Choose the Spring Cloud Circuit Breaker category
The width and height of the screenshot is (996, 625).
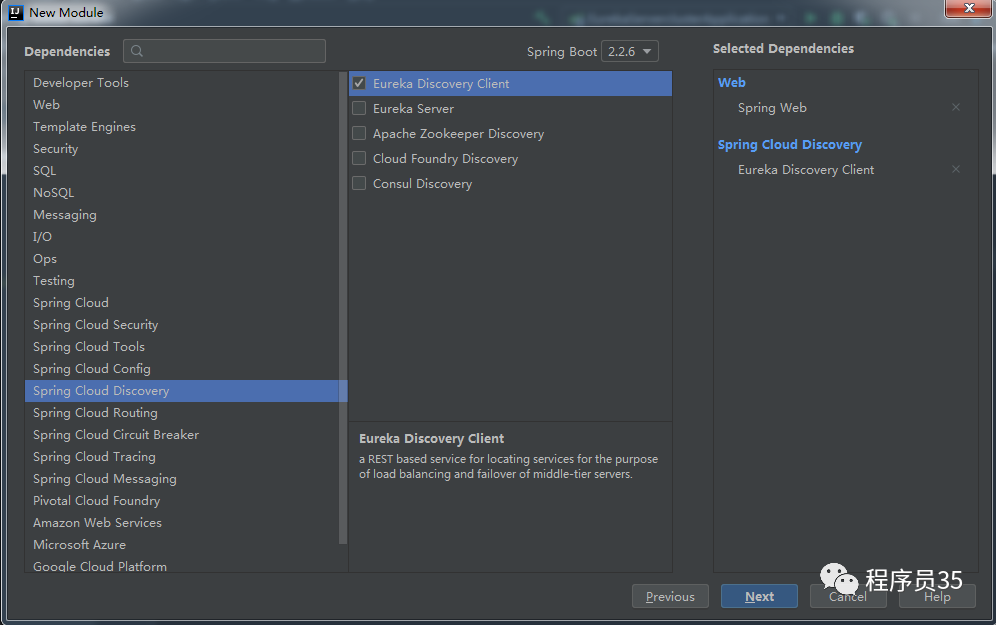pos(182,435)
